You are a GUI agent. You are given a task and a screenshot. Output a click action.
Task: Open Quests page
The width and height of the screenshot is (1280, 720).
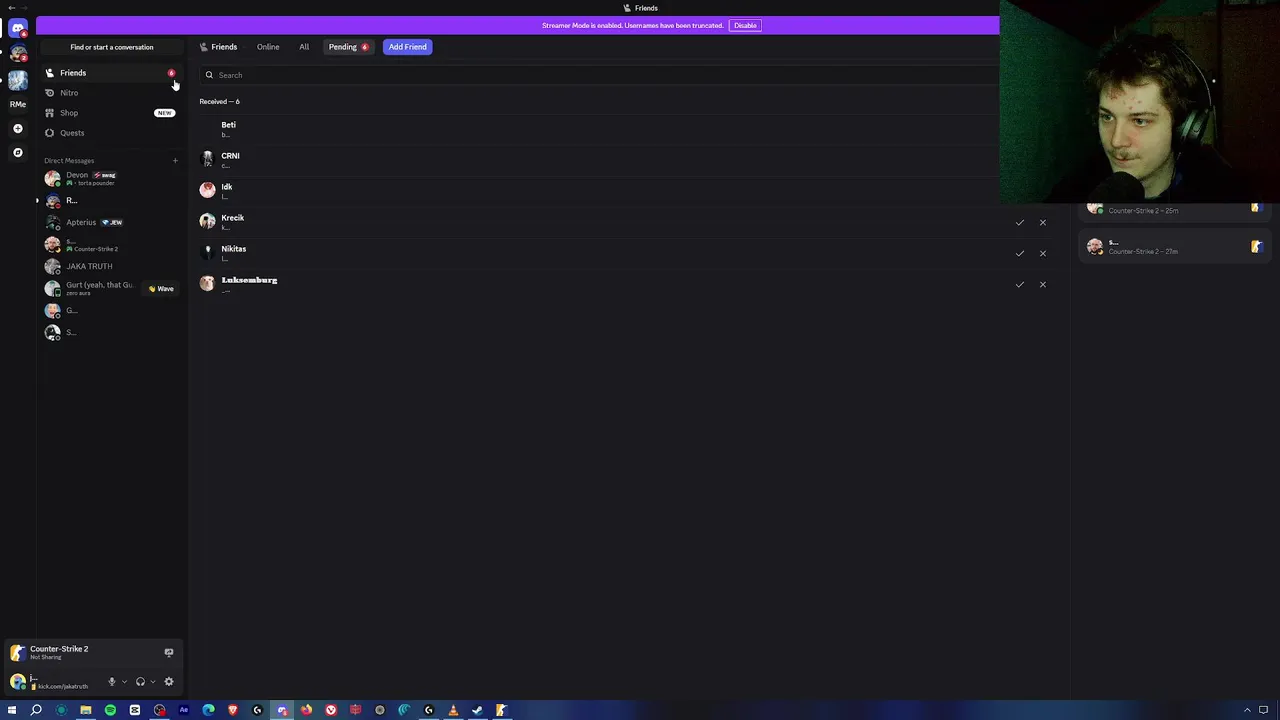click(x=111, y=133)
